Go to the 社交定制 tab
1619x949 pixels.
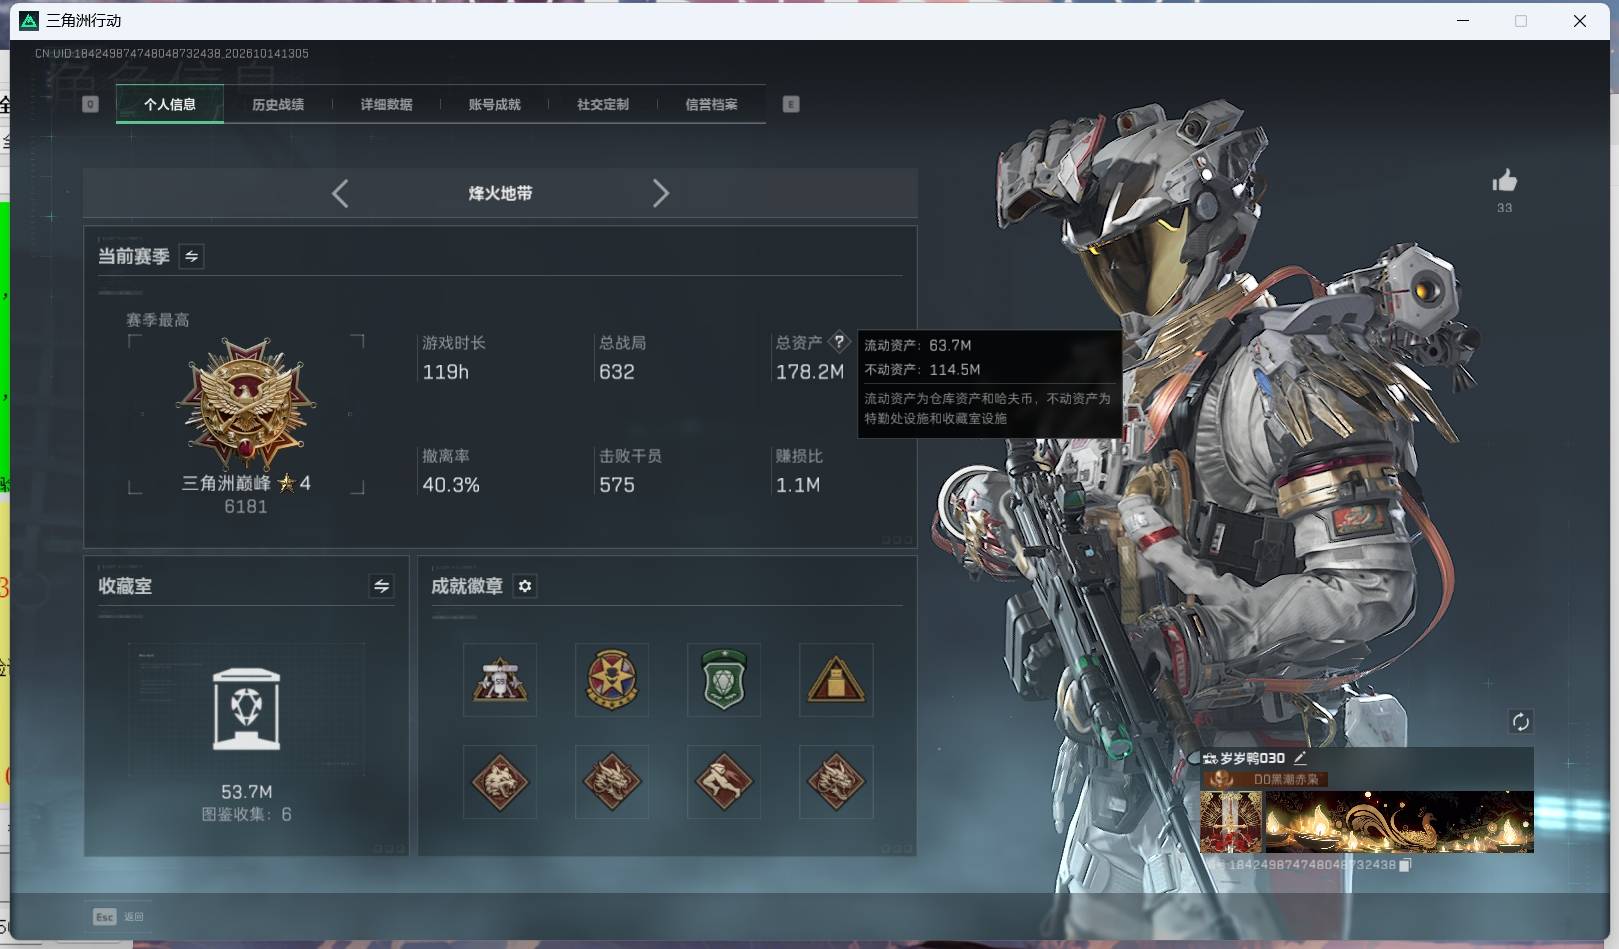tap(602, 104)
